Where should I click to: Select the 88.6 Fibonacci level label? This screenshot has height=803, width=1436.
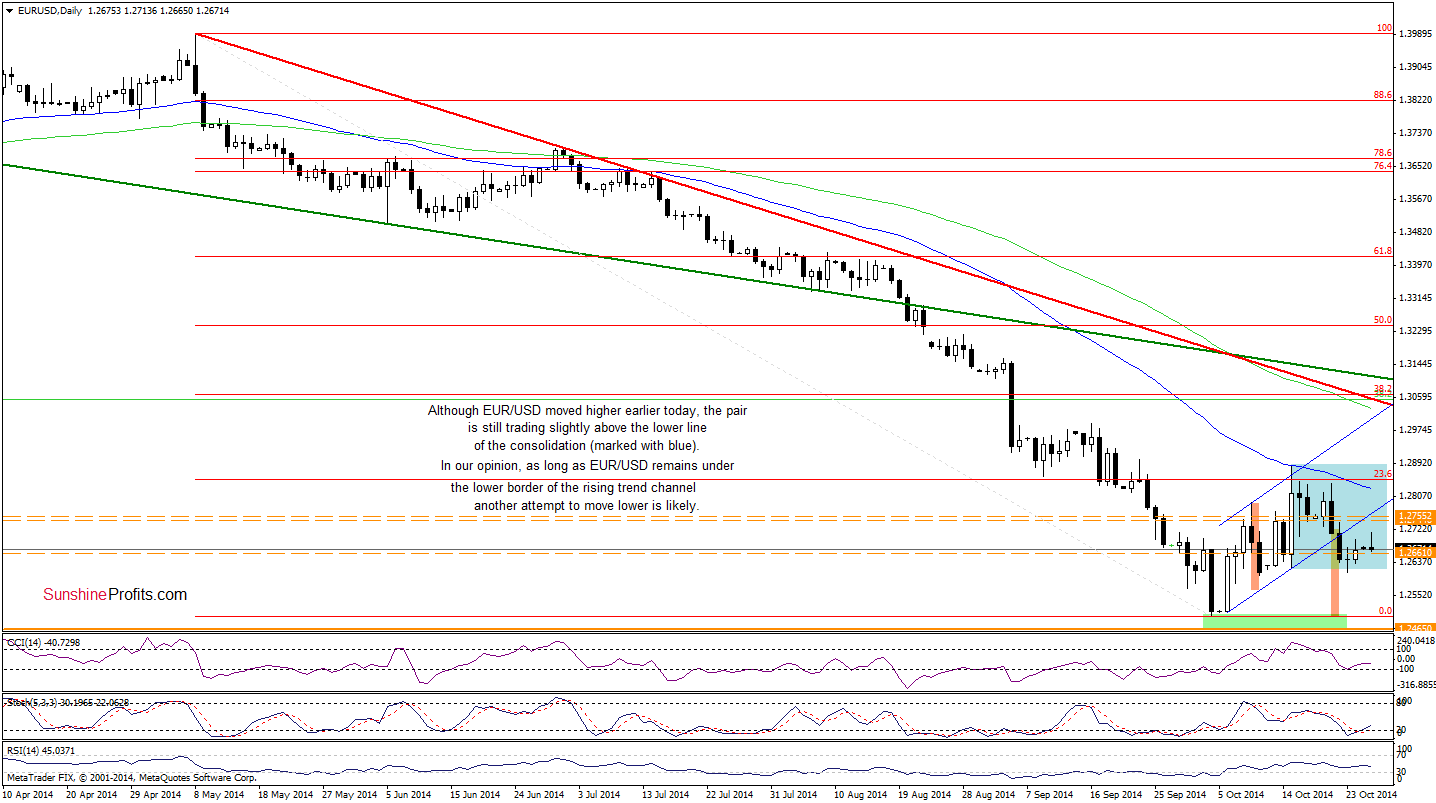click(1383, 95)
